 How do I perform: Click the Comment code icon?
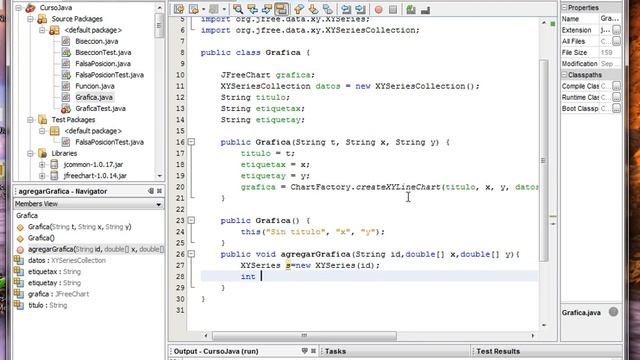point(411,9)
